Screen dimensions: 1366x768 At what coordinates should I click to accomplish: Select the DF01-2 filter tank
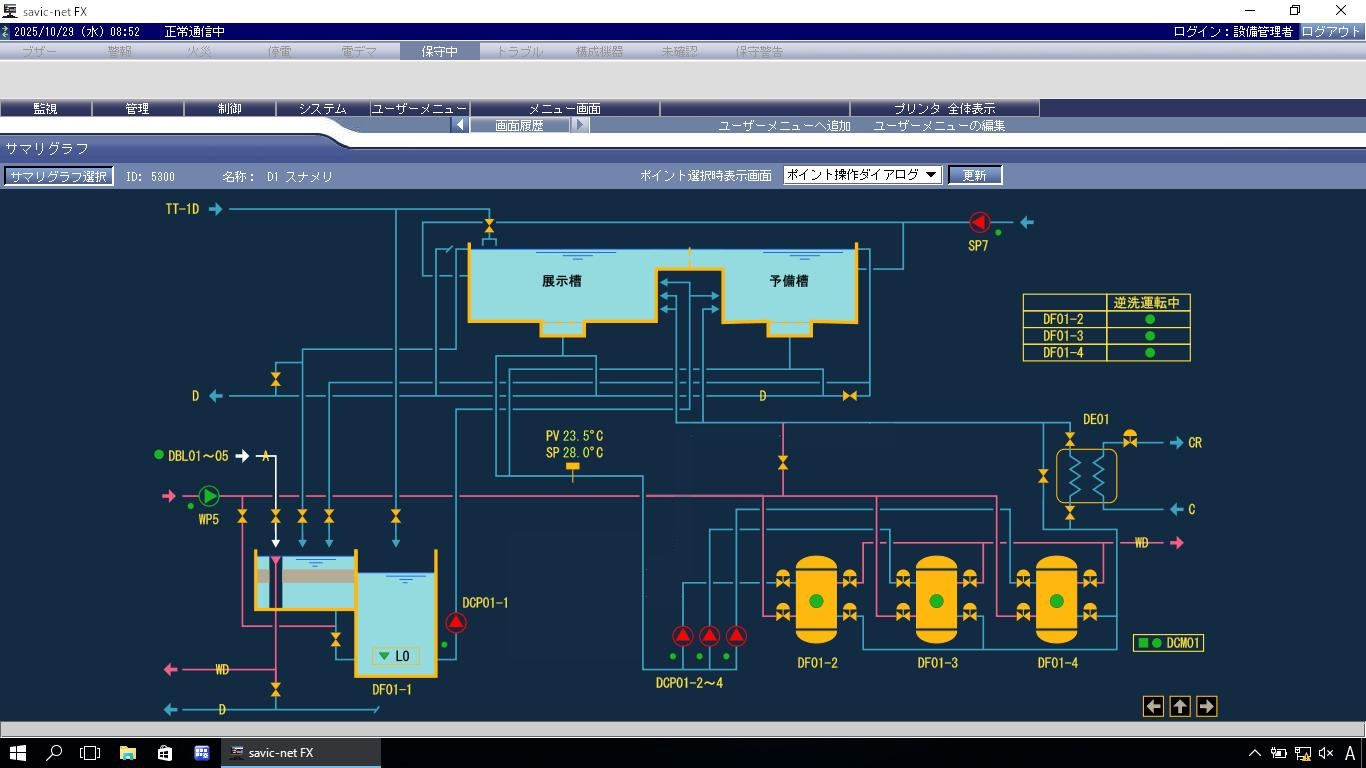pos(816,600)
